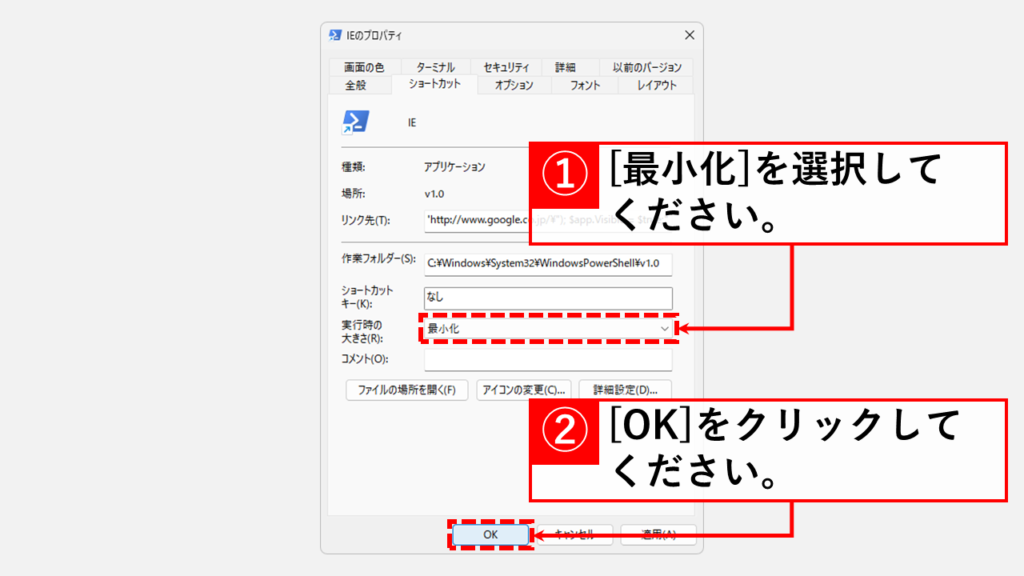Open 詳細設定(D)... button
Viewport: 1024px width, 576px height.
pyautogui.click(x=625, y=390)
